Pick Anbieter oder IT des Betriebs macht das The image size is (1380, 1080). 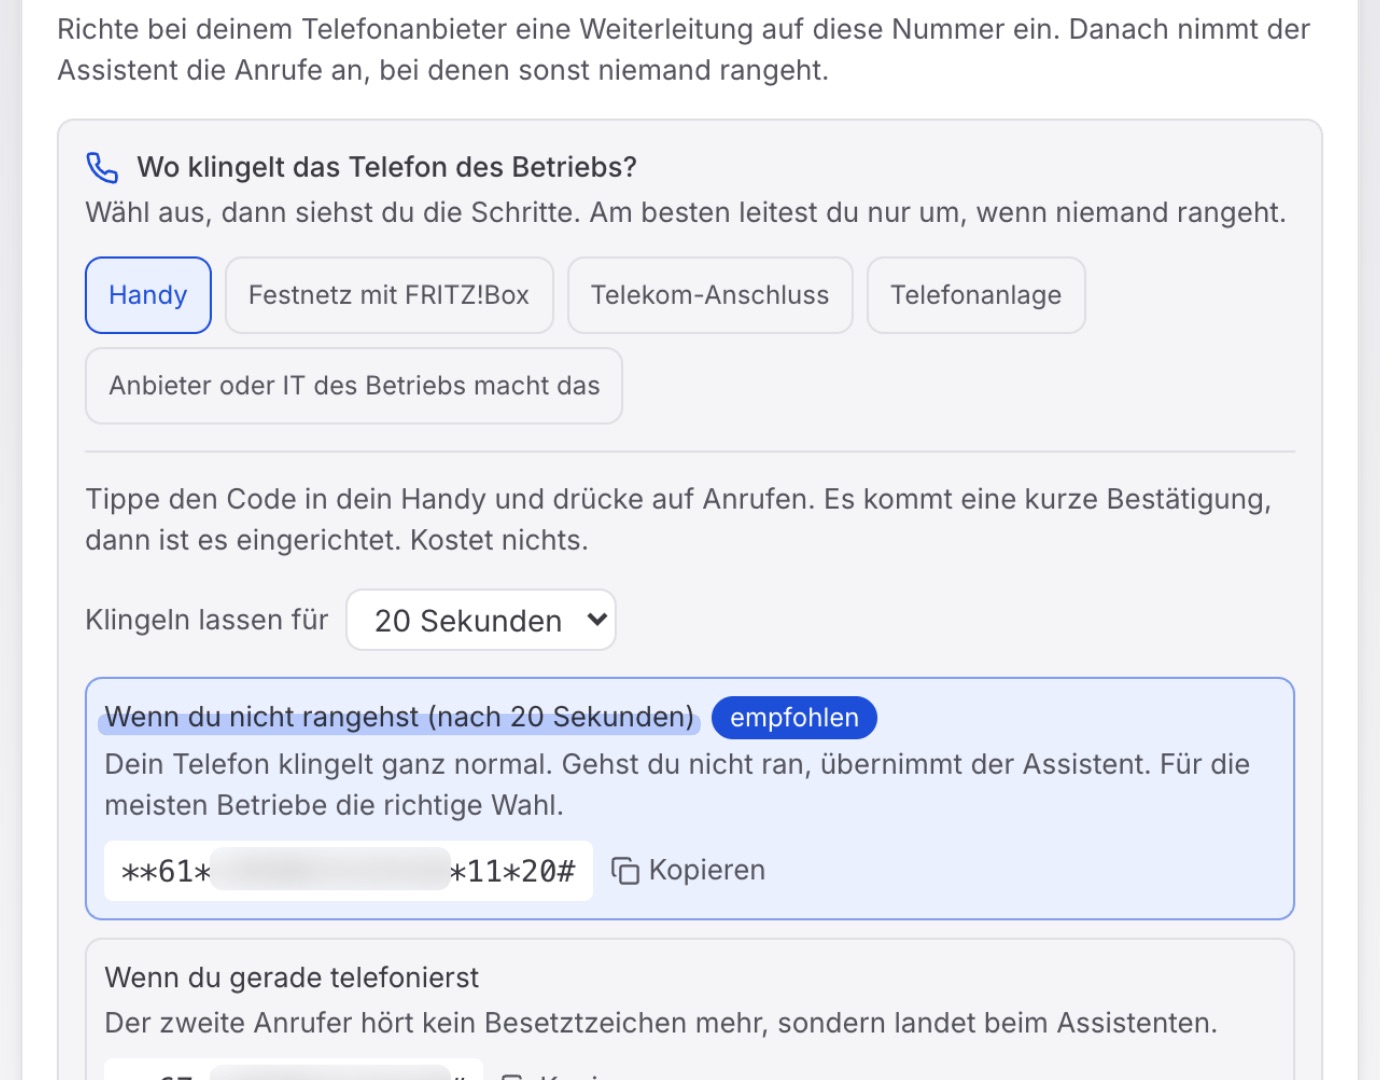pos(354,385)
